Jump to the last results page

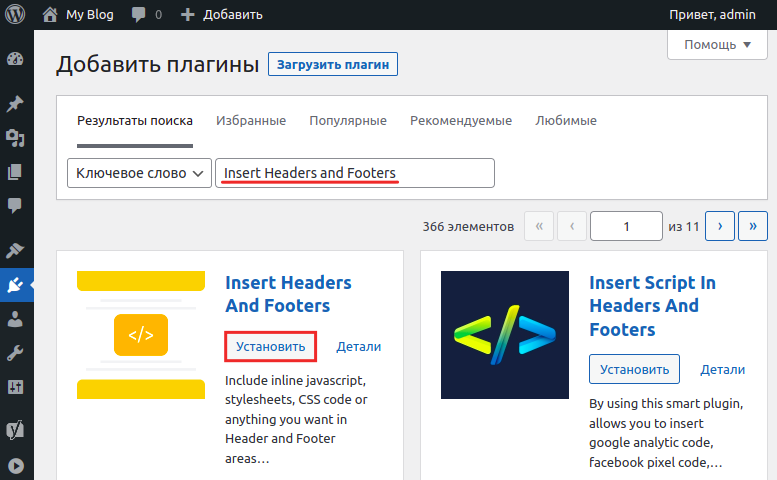(753, 226)
